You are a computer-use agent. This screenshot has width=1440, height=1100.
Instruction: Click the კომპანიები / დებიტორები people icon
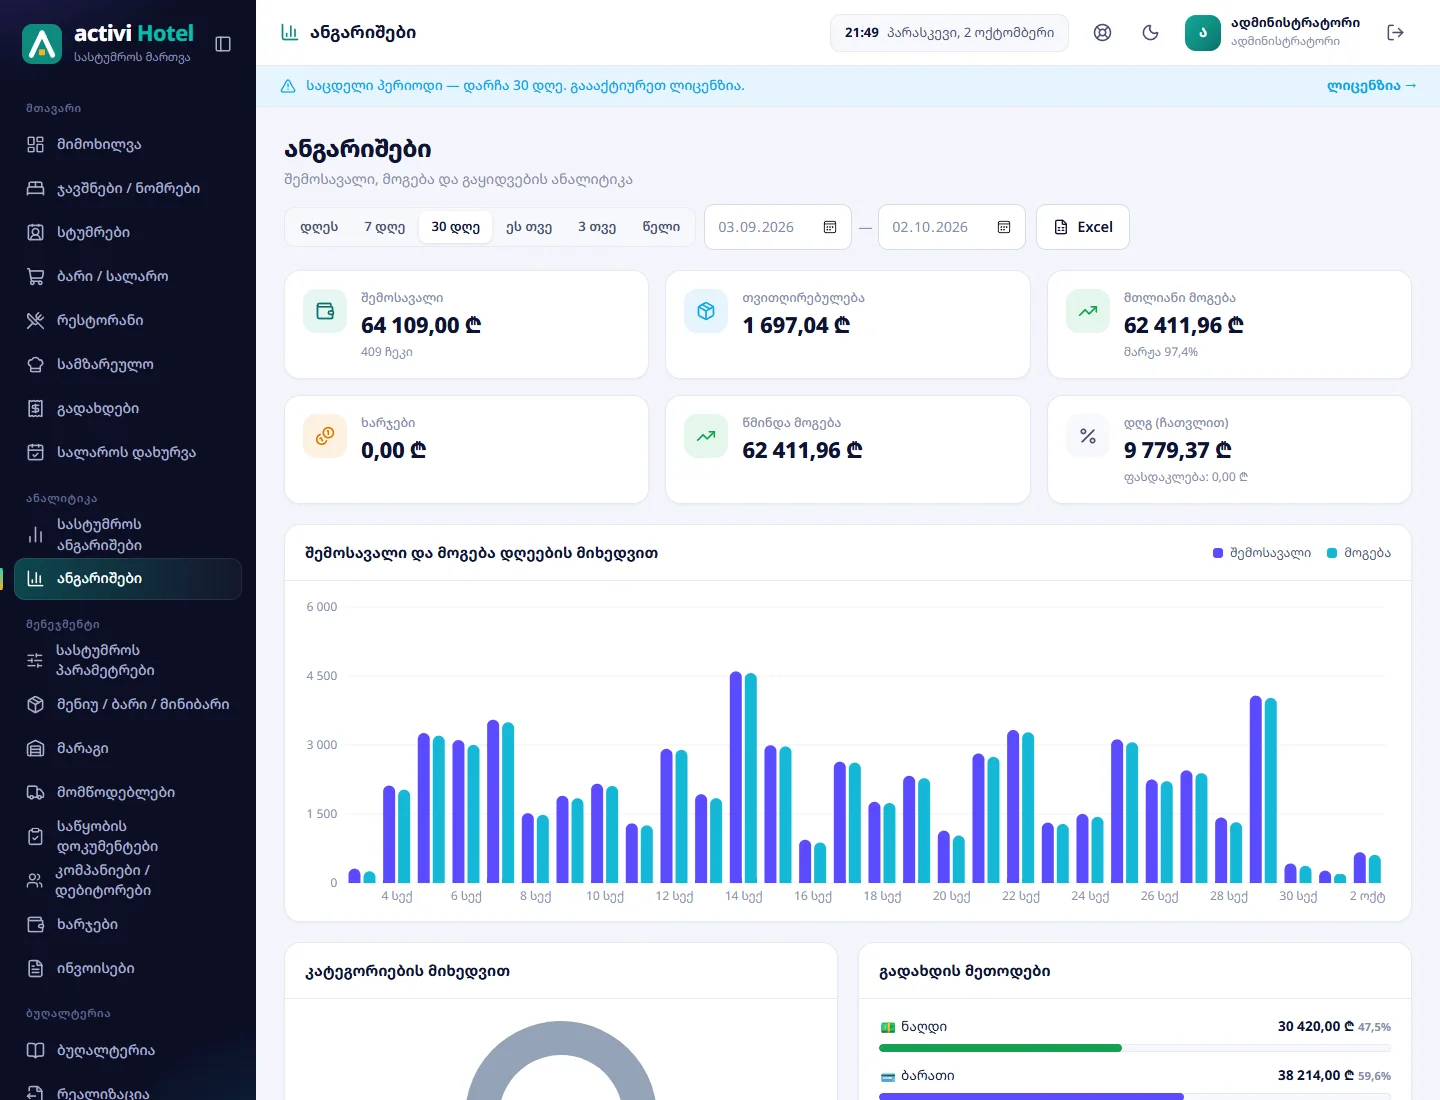click(35, 880)
